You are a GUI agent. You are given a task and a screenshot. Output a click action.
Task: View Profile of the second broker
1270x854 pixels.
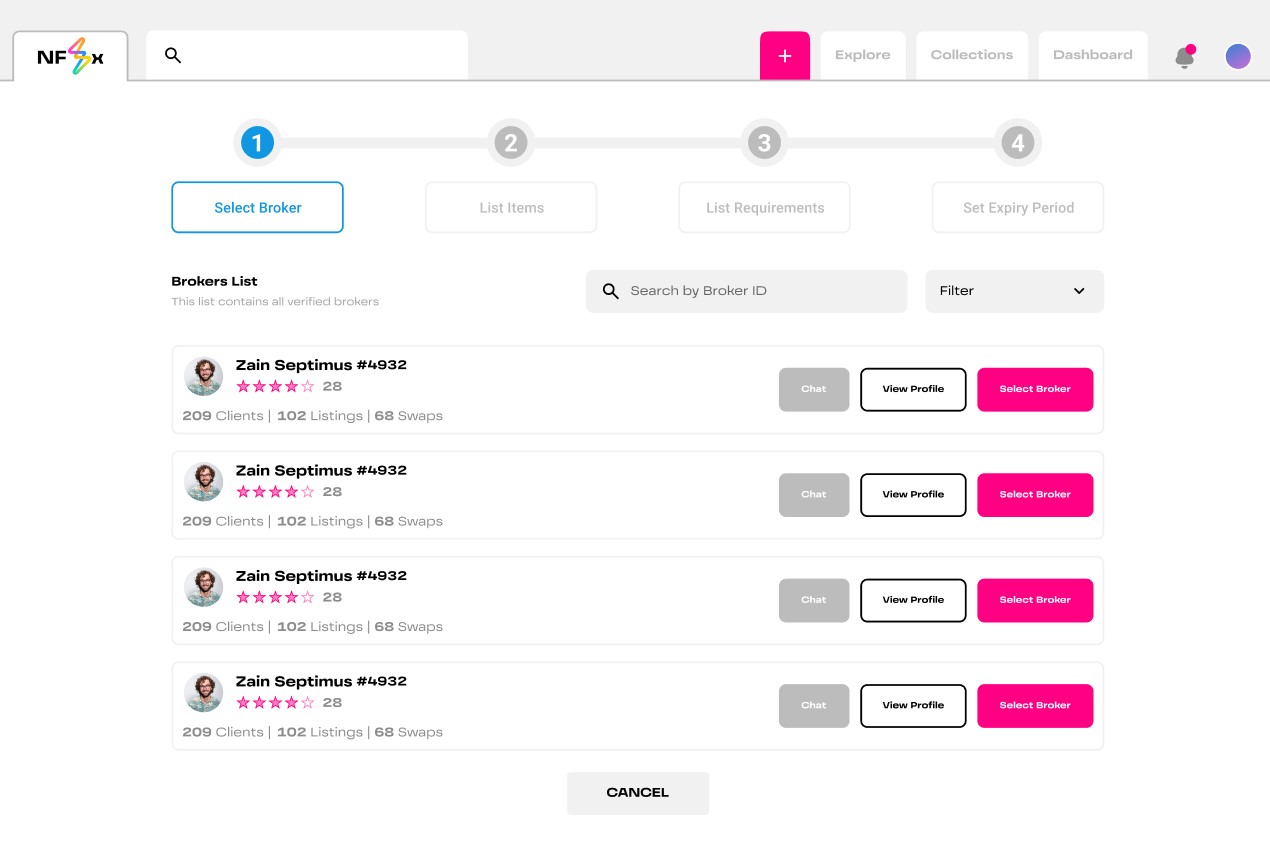(913, 495)
